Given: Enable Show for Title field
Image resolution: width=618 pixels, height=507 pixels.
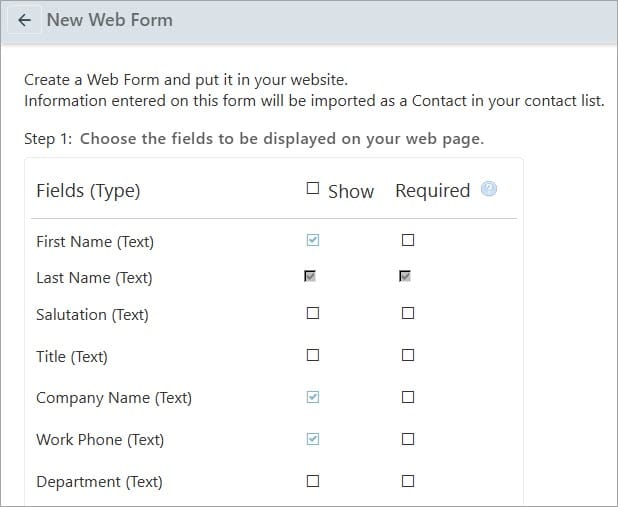Looking at the screenshot, I should pos(313,355).
